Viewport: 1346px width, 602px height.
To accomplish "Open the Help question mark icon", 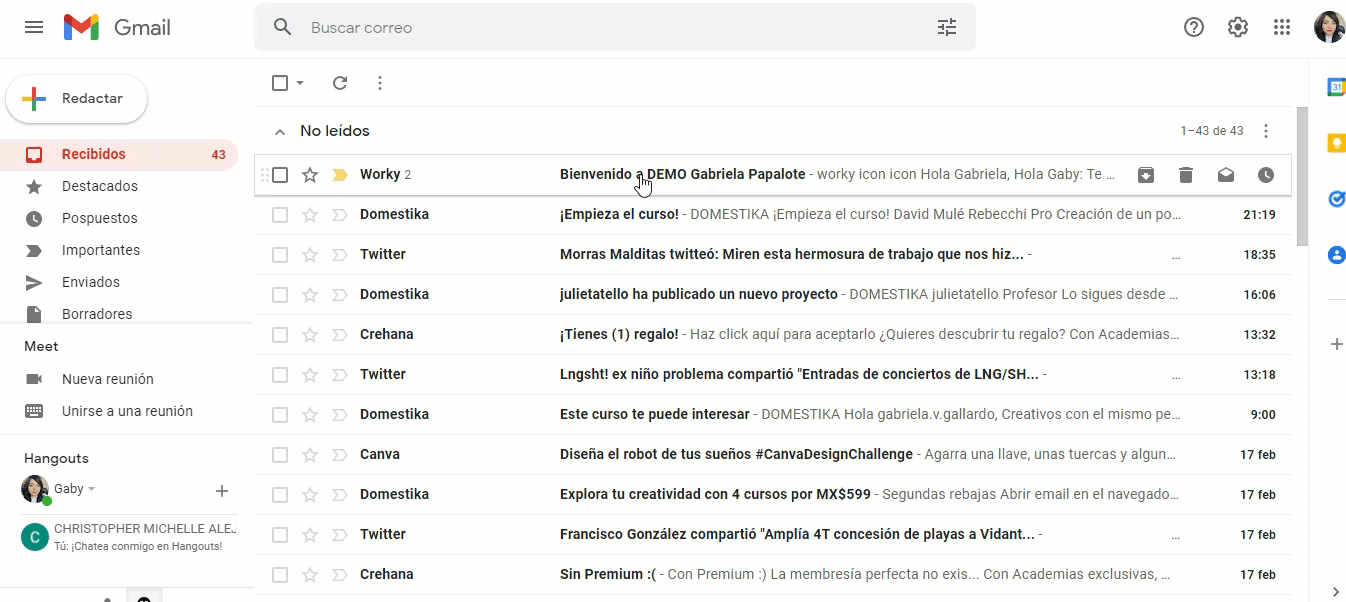I will (1194, 27).
